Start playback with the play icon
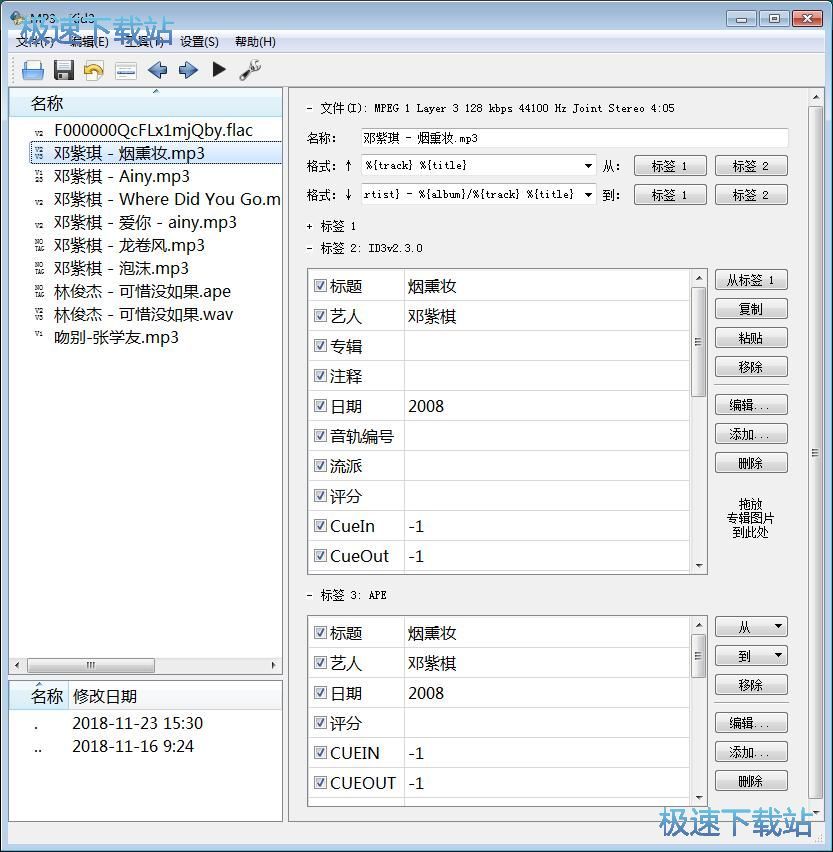833x852 pixels. [219, 69]
